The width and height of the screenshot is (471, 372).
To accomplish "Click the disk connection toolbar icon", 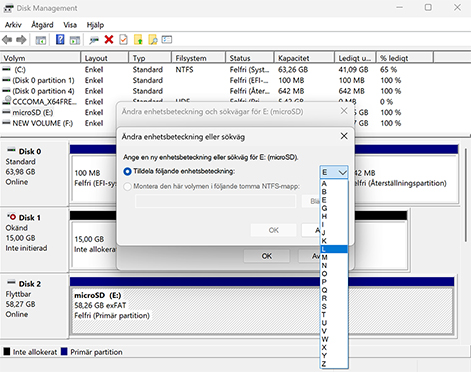I will [x=94, y=40].
